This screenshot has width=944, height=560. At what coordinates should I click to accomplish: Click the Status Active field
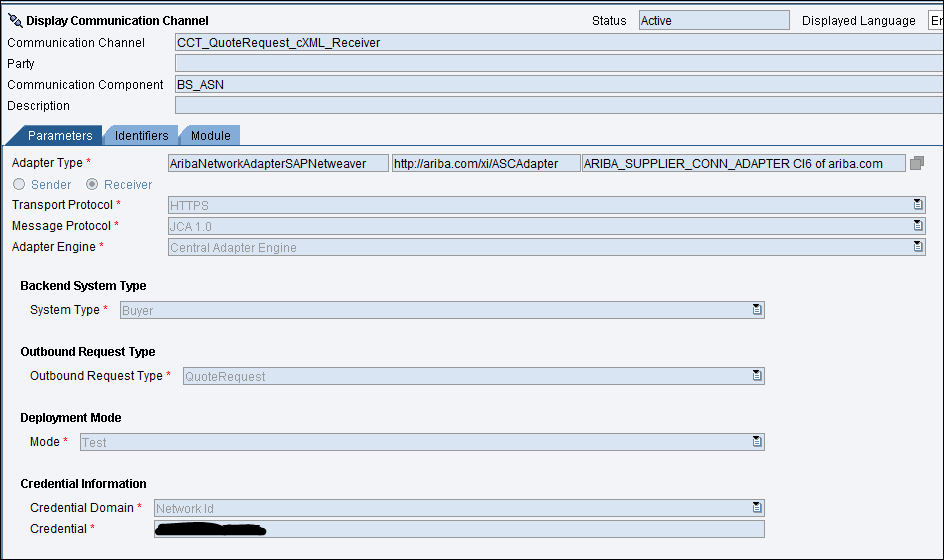714,20
